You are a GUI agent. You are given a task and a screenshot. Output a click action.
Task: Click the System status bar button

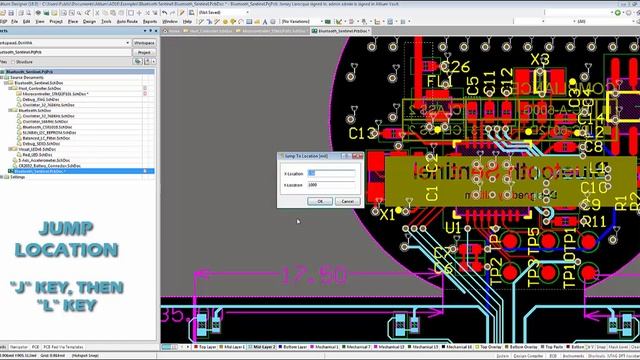pyautogui.click(x=502, y=356)
